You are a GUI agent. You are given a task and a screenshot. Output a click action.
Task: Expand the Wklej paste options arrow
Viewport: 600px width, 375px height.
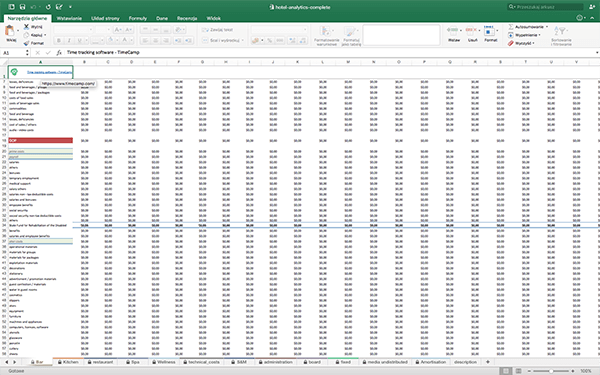pyautogui.click(x=18, y=31)
